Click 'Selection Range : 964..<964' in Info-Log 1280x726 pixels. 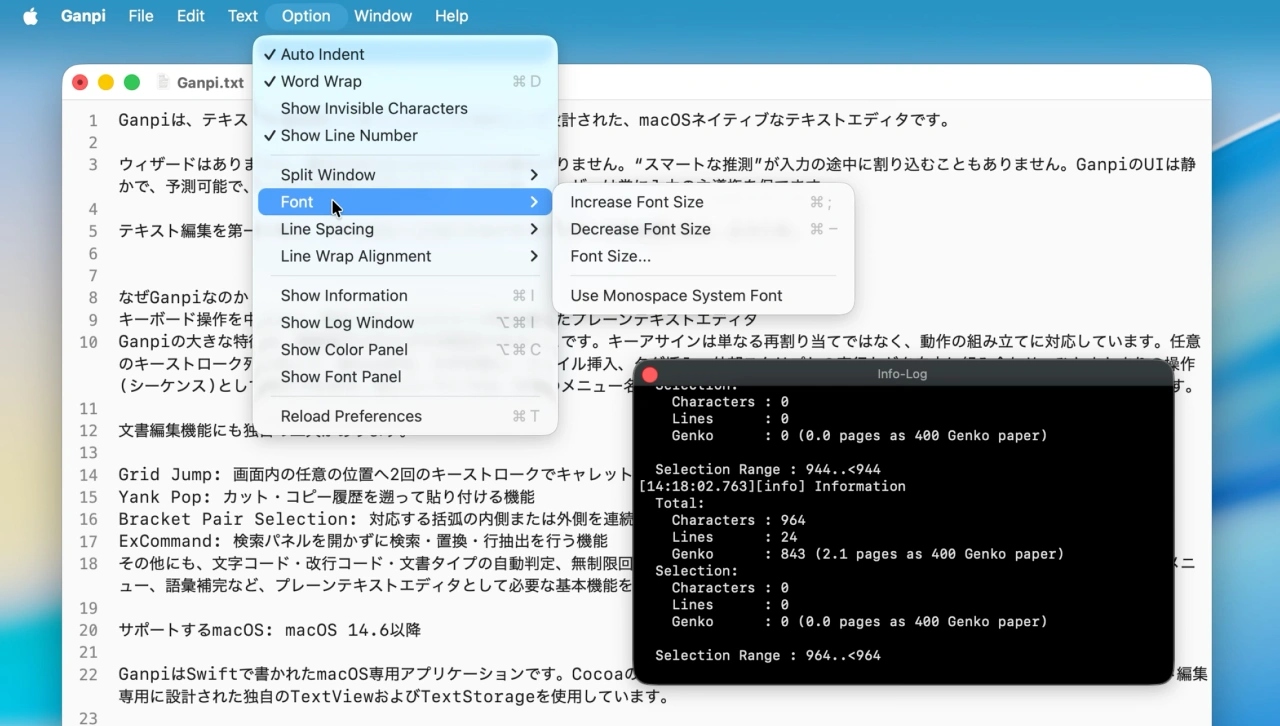pyautogui.click(x=768, y=656)
